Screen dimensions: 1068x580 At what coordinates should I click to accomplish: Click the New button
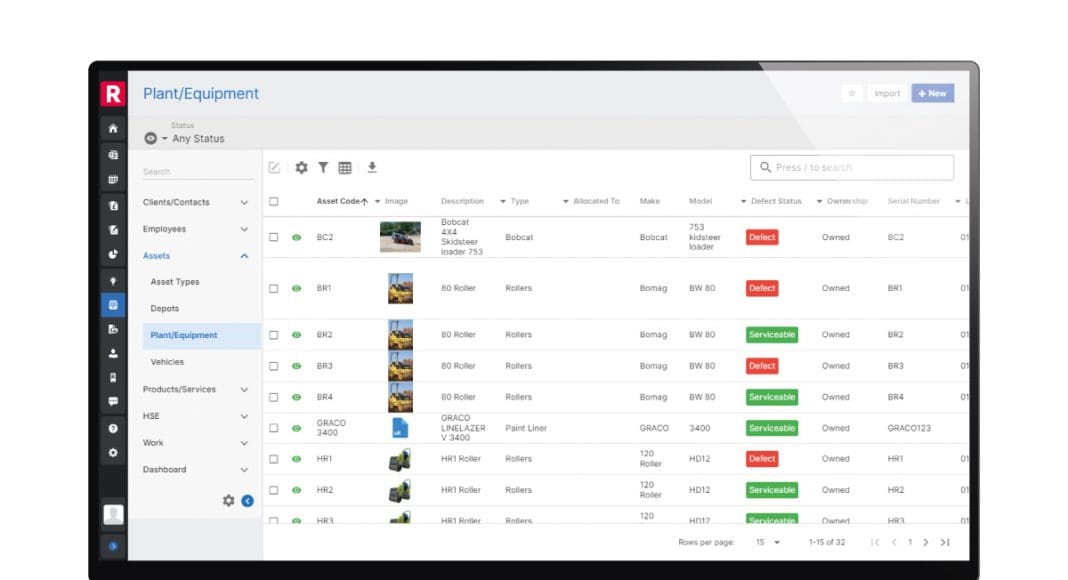[932, 93]
